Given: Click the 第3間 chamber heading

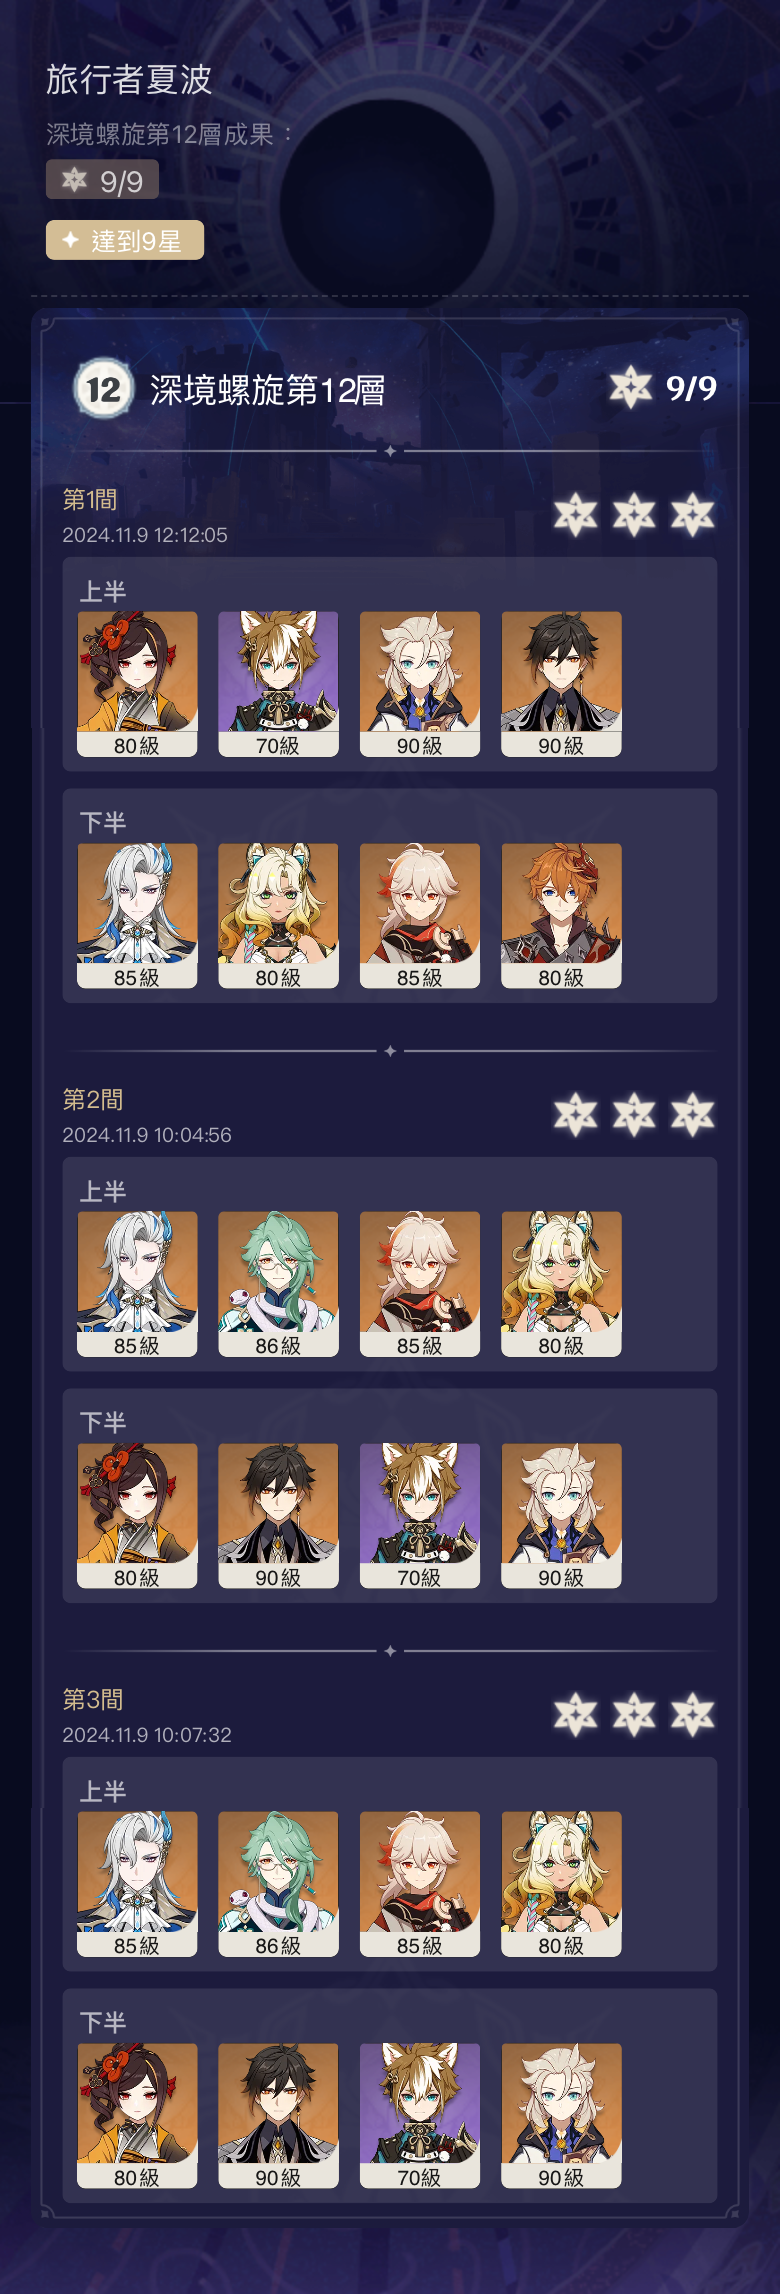Looking at the screenshot, I should [x=93, y=1699].
